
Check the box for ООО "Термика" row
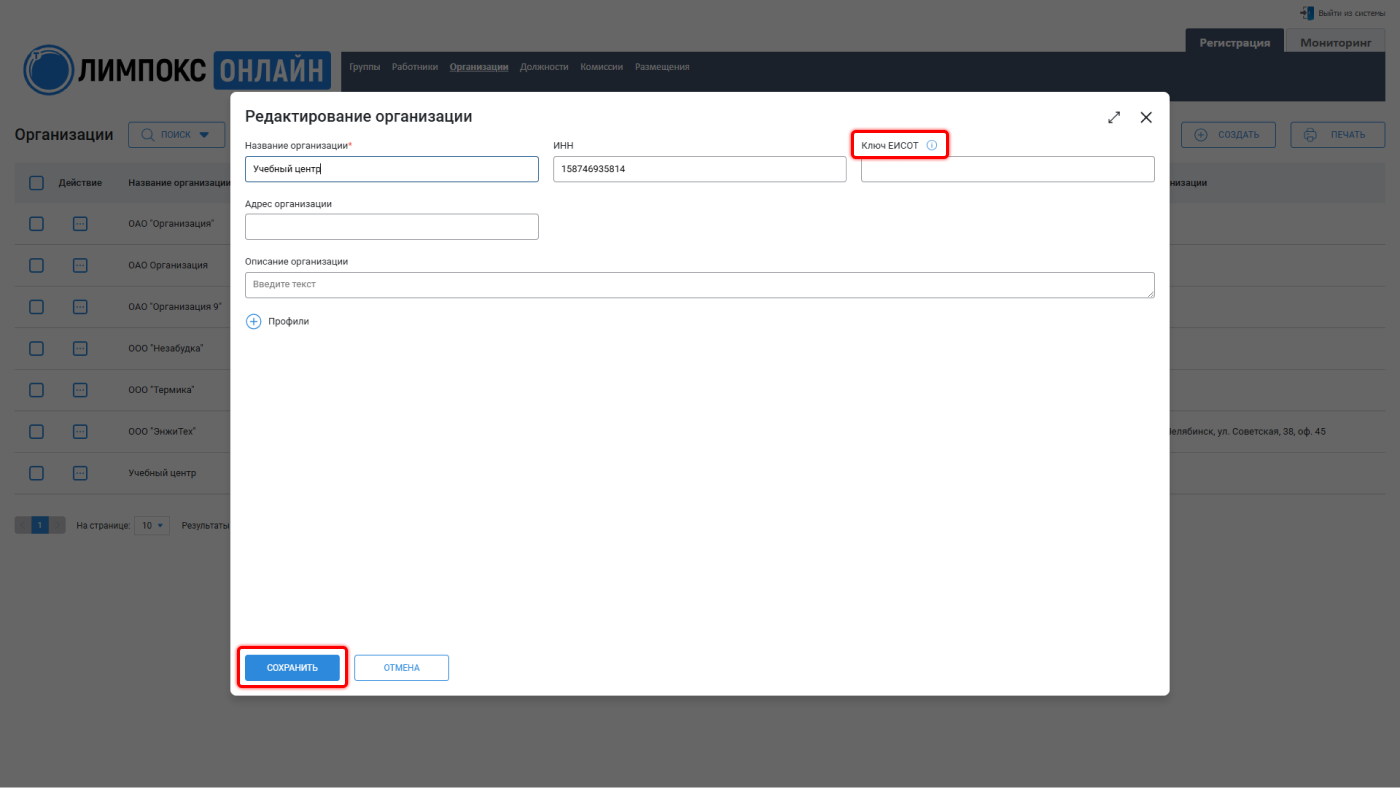click(36, 390)
